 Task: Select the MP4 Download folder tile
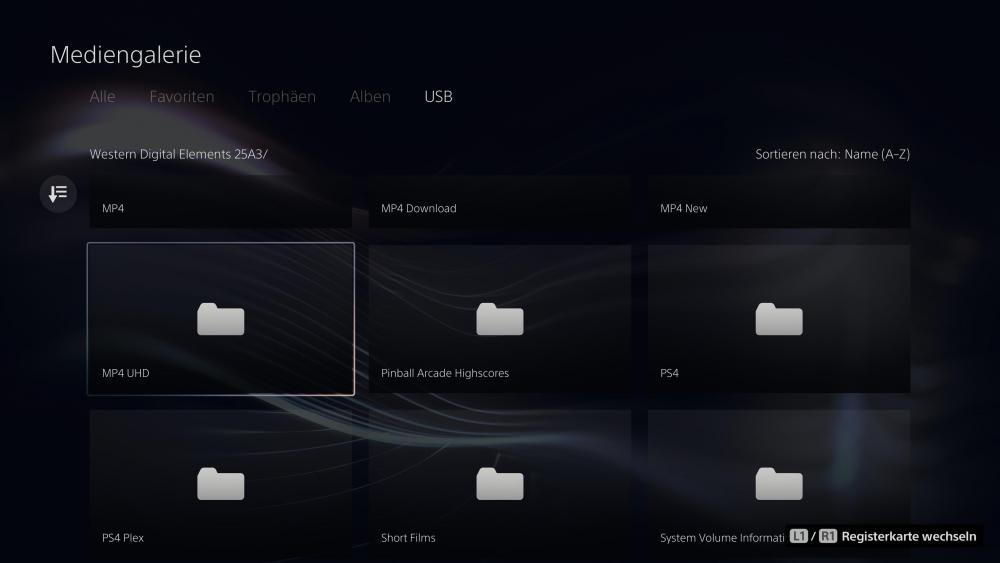pos(500,204)
